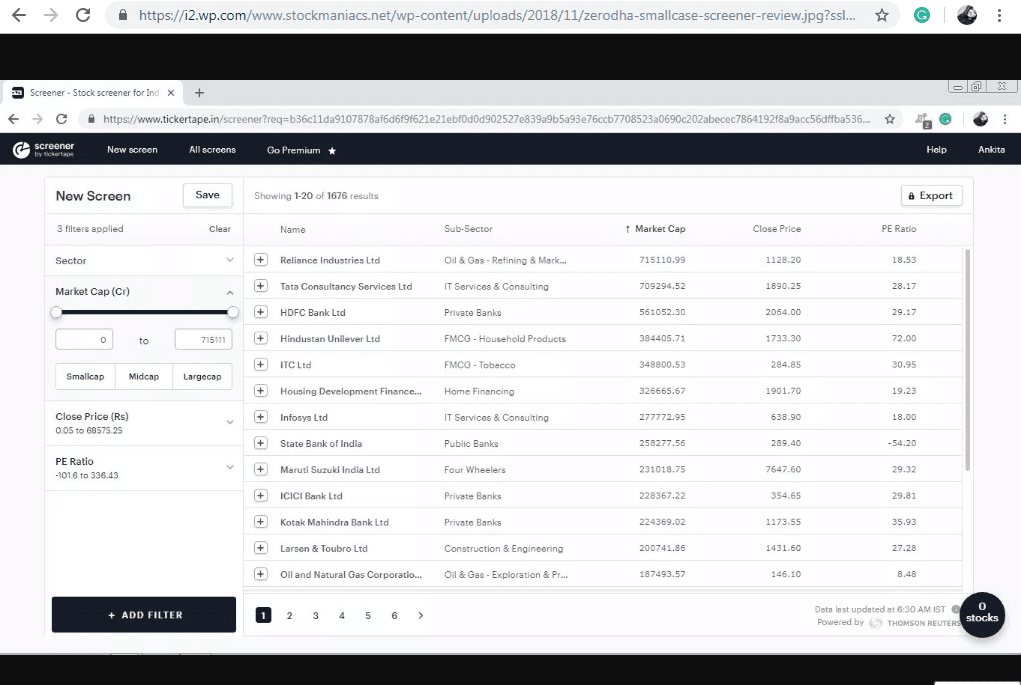This screenshot has width=1021, height=685.
Task: Add Oil and Natural Gas plus icon
Action: (260, 574)
